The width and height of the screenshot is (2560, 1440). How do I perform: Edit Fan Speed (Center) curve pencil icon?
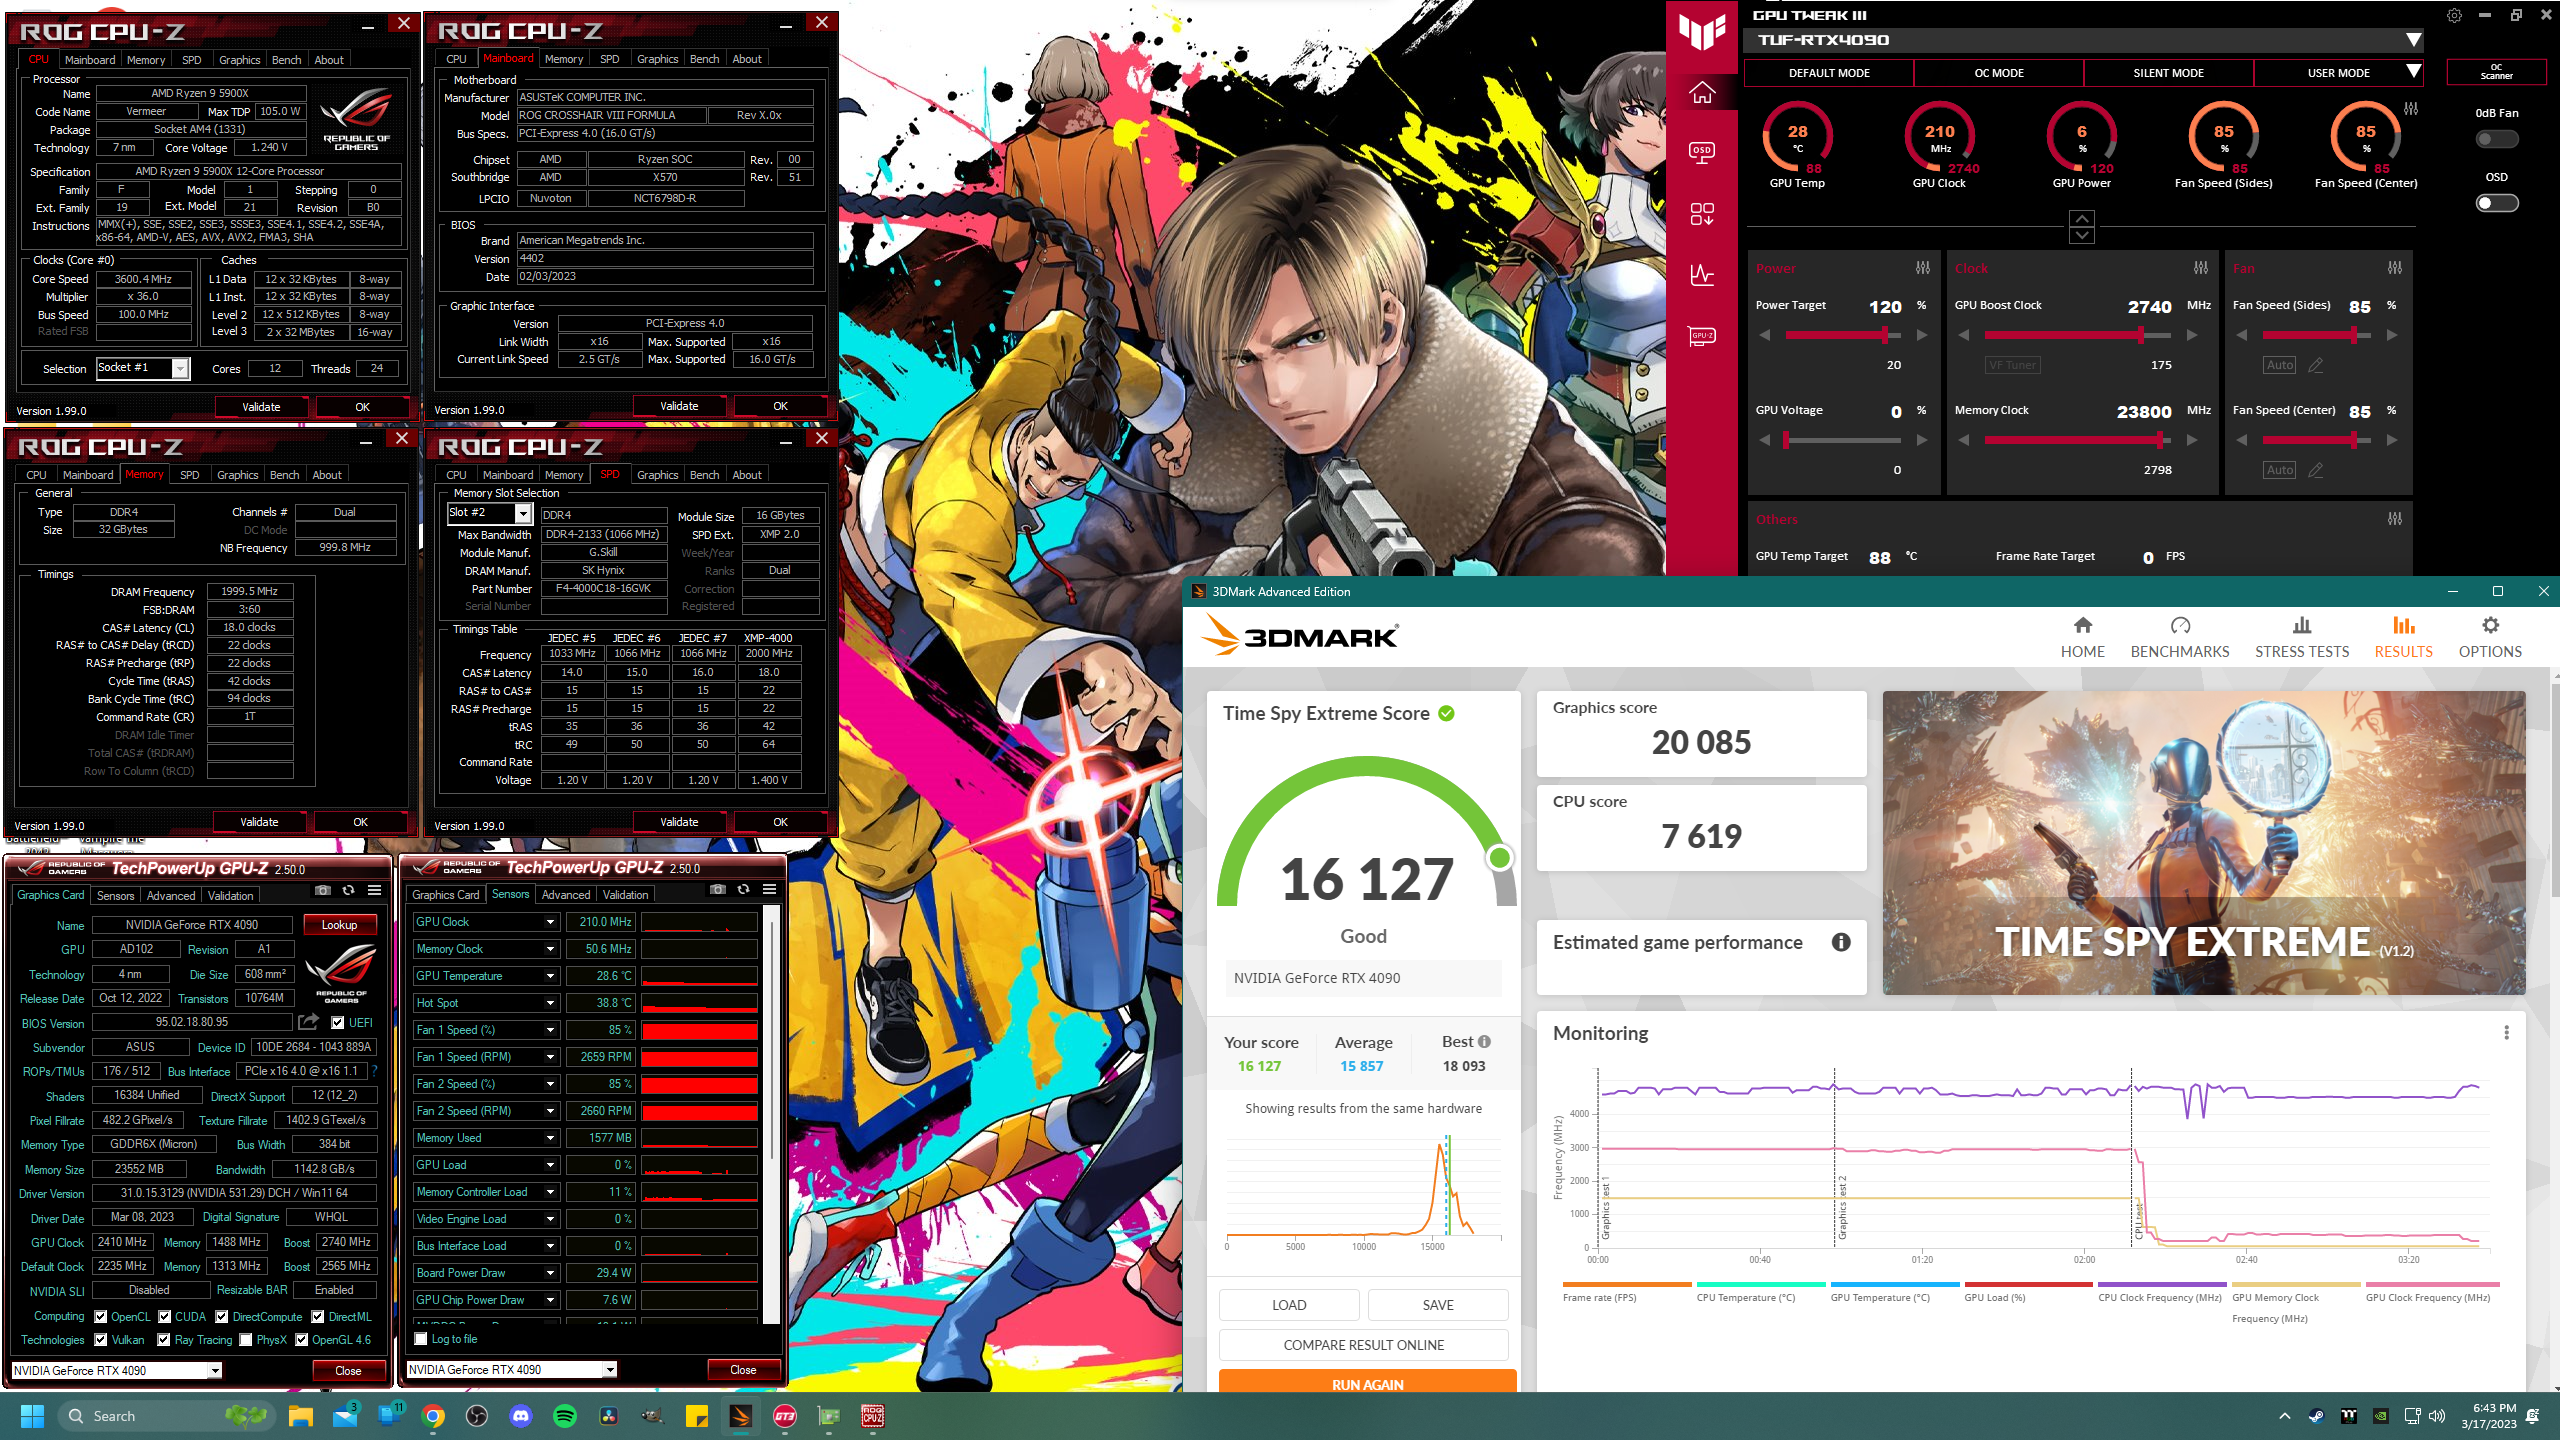point(2315,470)
